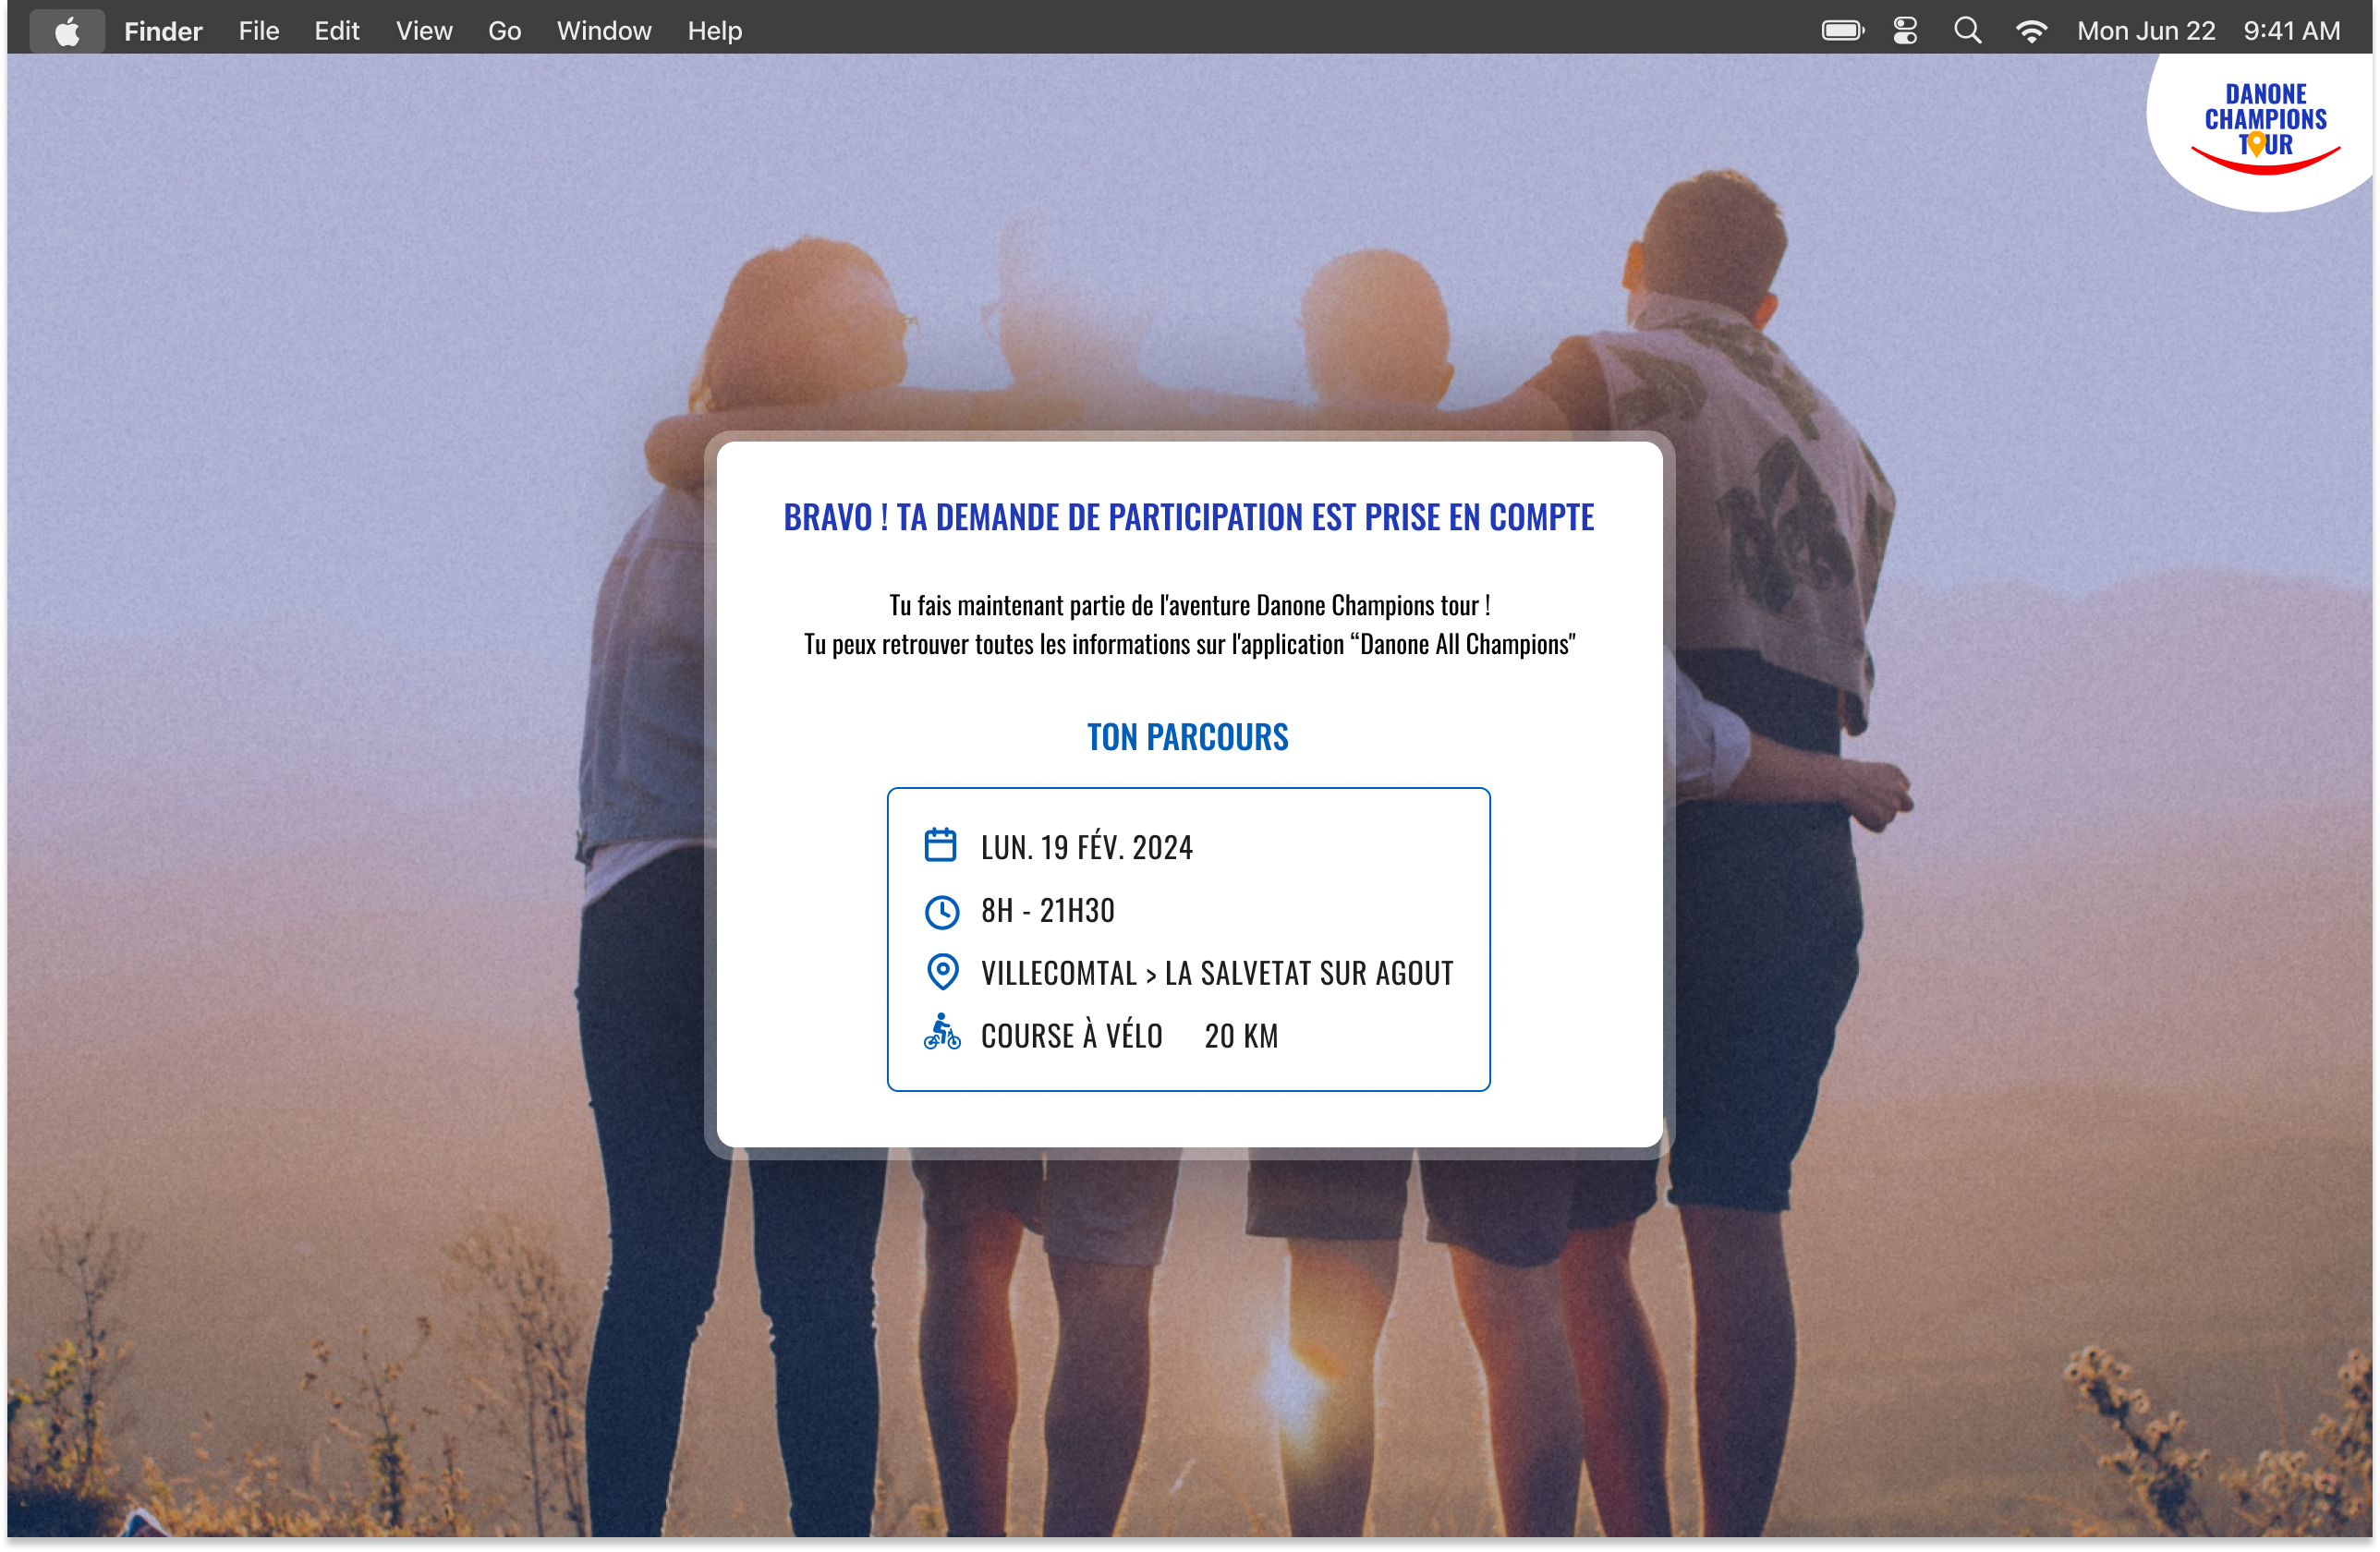Click the Danone Champions Tour logo
Screen dimensions: 2380x1552
(x=2265, y=129)
